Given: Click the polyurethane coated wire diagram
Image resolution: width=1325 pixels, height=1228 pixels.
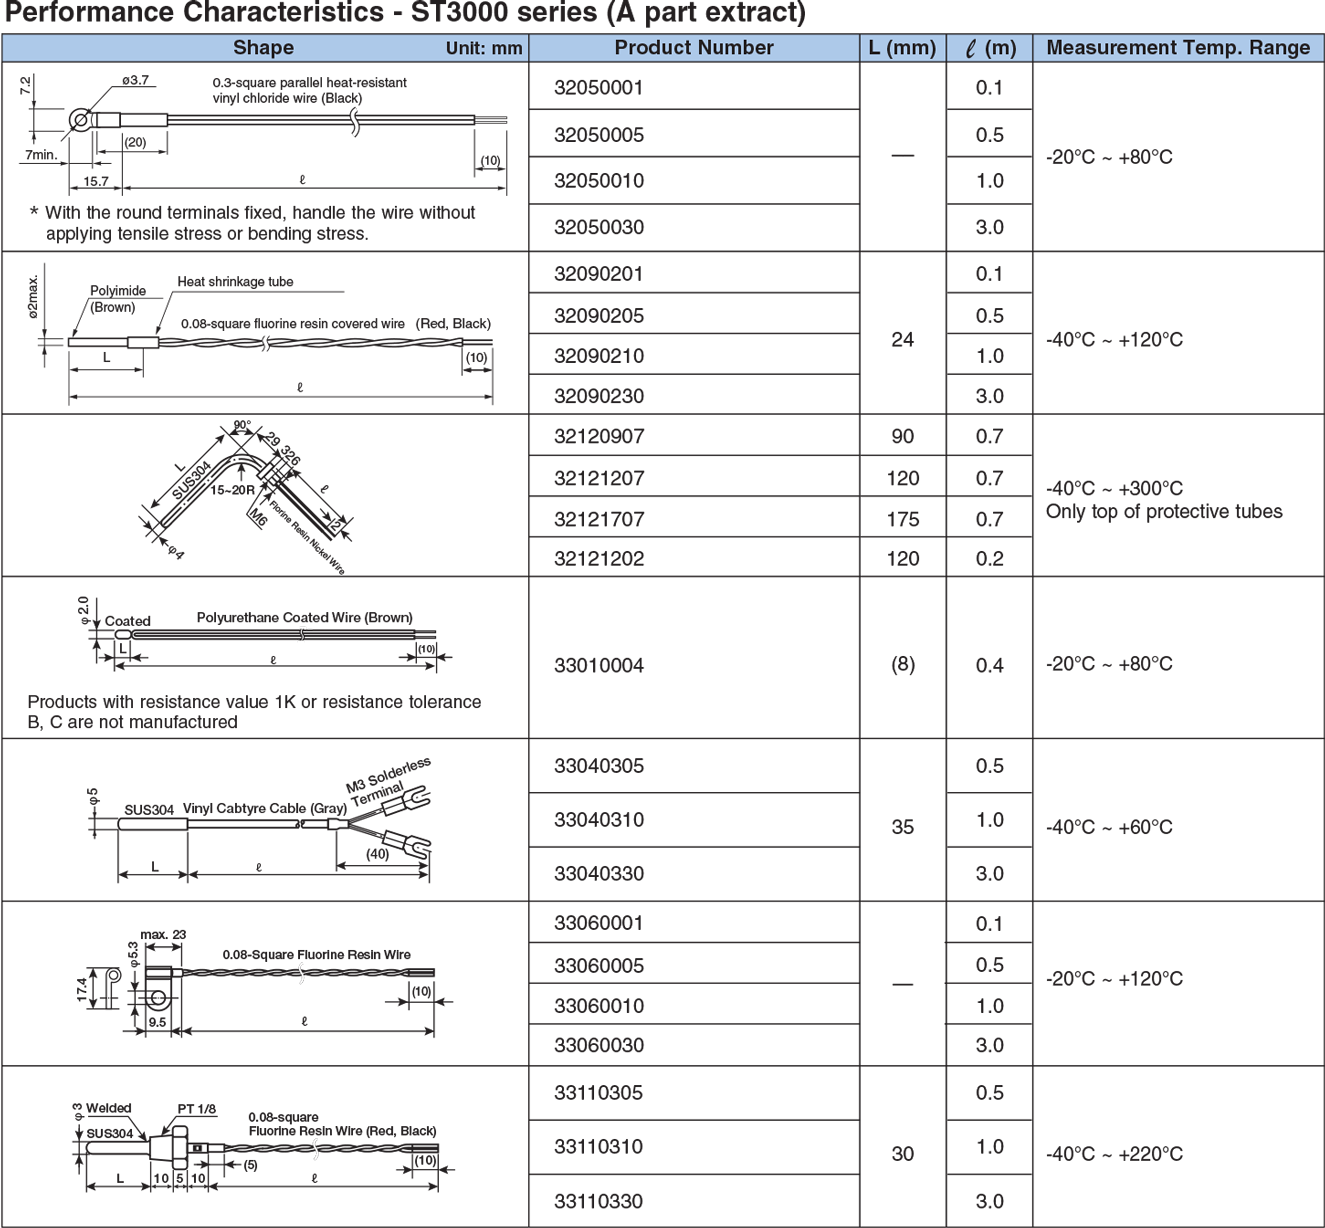Looking at the screenshot, I should point(264,633).
